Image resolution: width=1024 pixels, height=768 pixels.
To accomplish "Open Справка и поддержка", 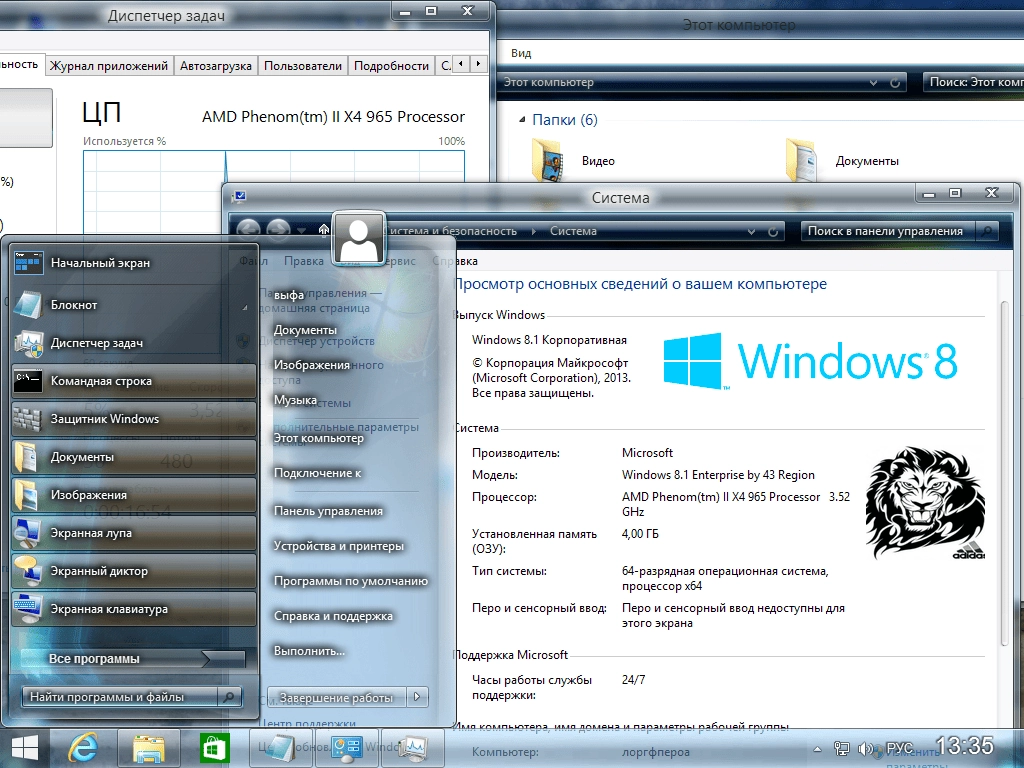I will 333,616.
